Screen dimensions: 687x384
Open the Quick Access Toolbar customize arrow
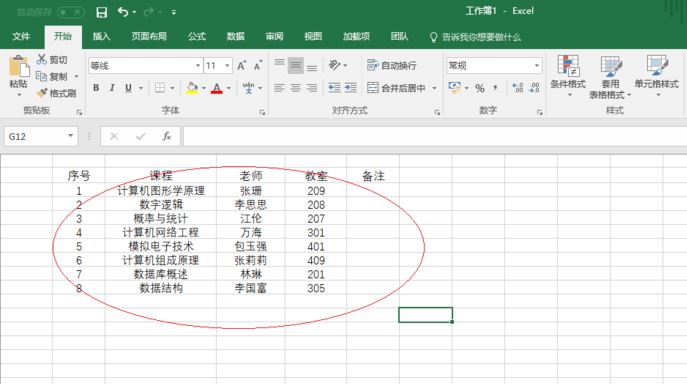point(174,13)
